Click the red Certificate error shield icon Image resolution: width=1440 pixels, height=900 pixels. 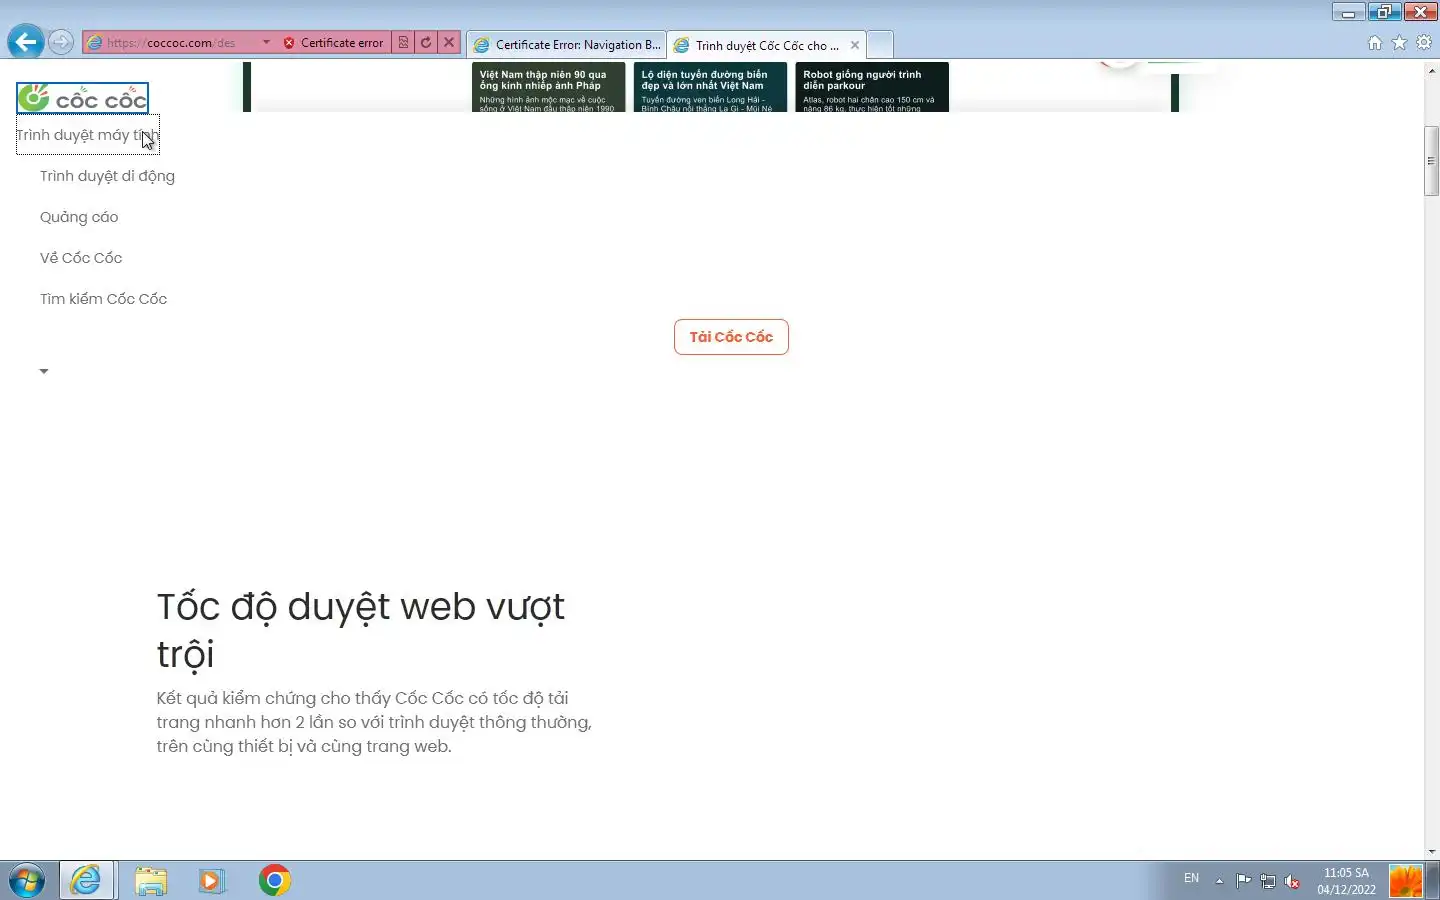click(x=289, y=43)
